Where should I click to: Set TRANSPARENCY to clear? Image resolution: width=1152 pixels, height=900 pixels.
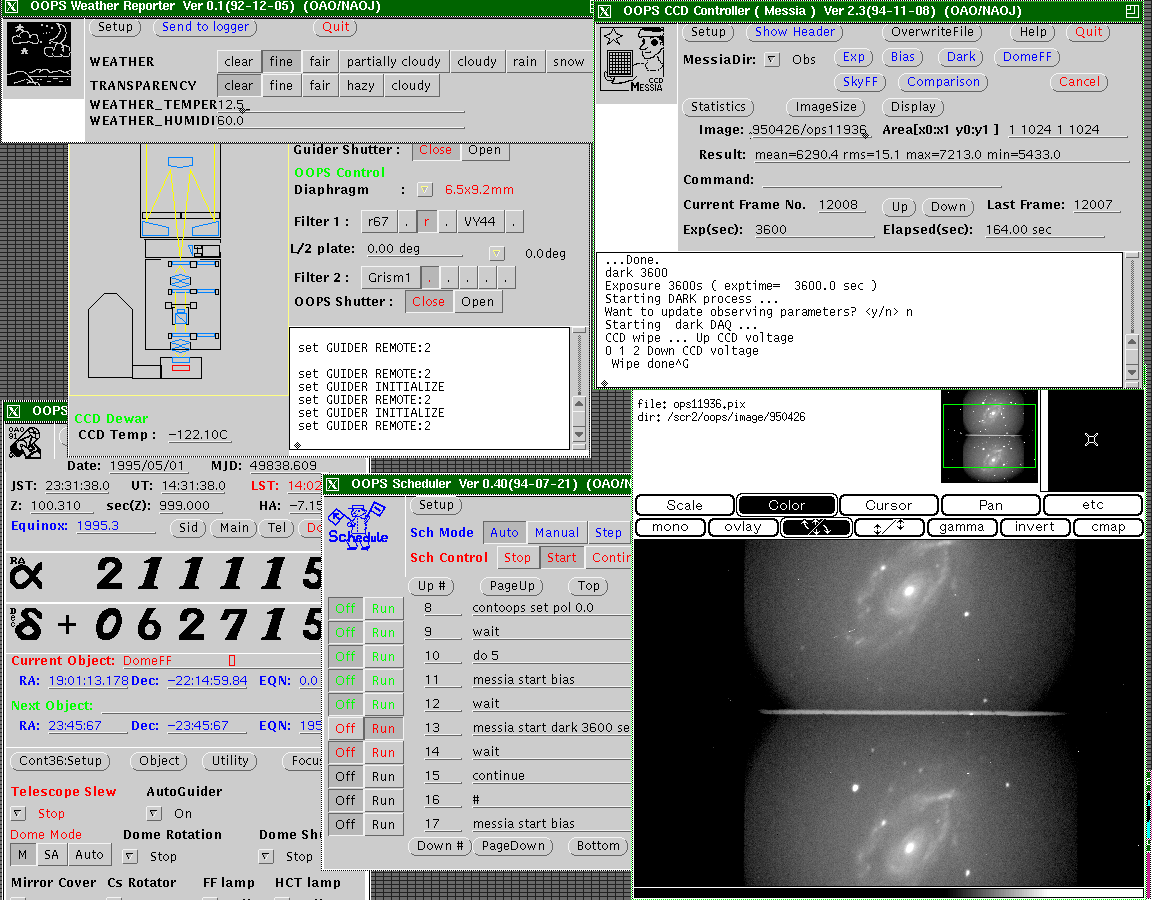239,85
